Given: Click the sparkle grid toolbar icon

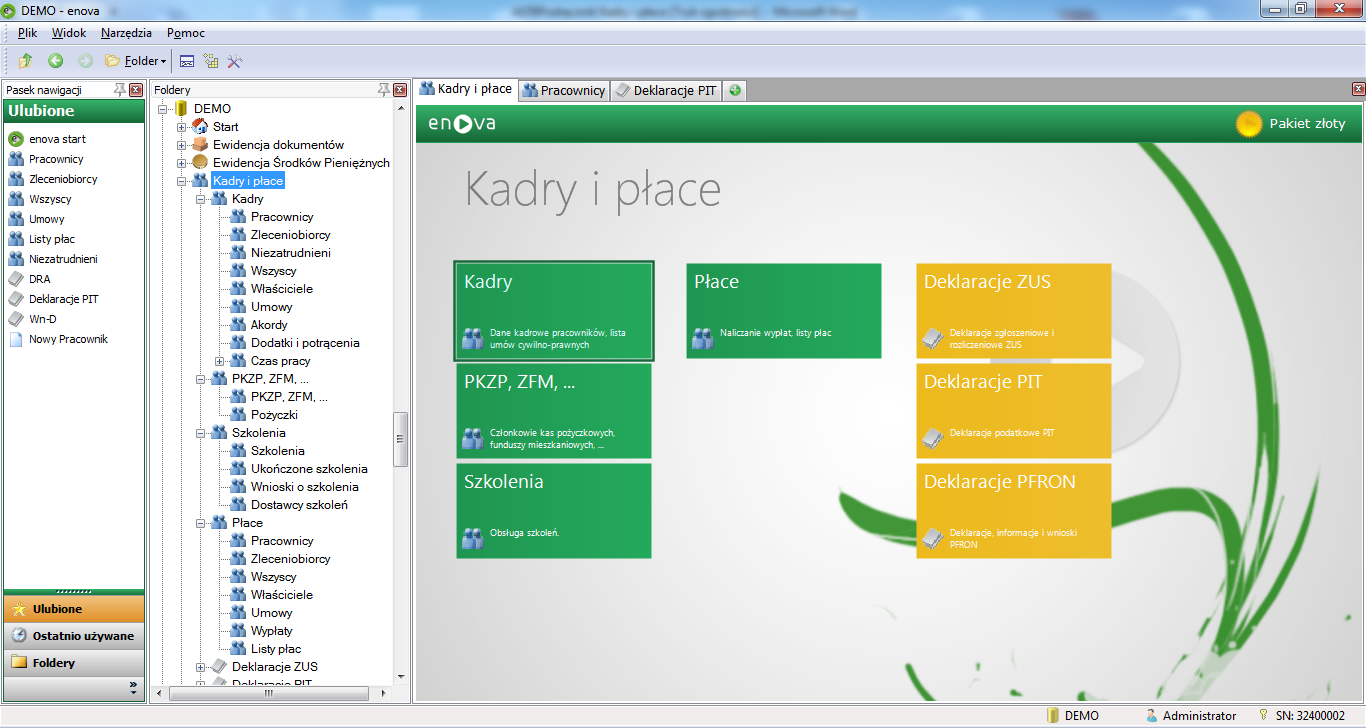Looking at the screenshot, I should (x=210, y=61).
